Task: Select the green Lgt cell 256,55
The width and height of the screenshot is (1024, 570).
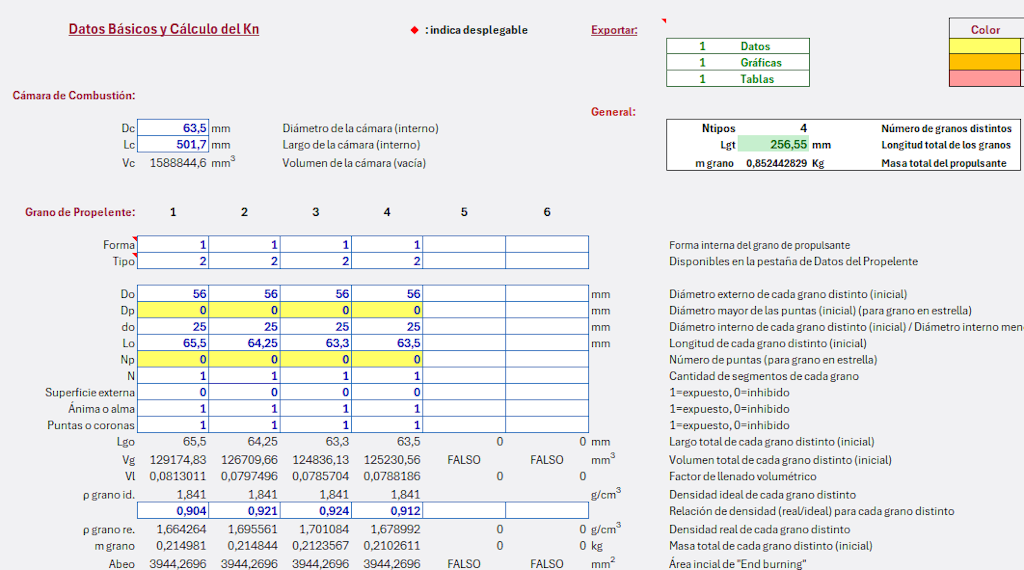Action: click(774, 144)
